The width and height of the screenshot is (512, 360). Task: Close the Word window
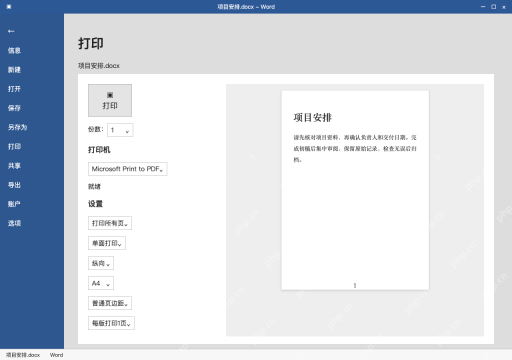pyautogui.click(x=504, y=7)
